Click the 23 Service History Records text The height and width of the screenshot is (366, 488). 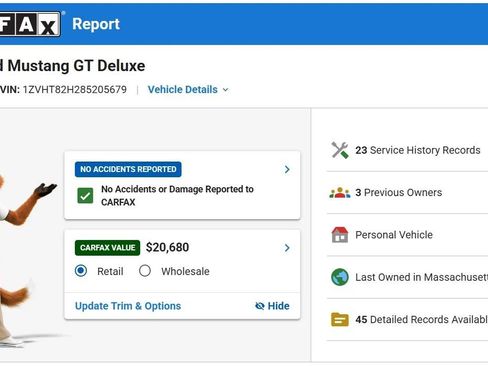418,150
